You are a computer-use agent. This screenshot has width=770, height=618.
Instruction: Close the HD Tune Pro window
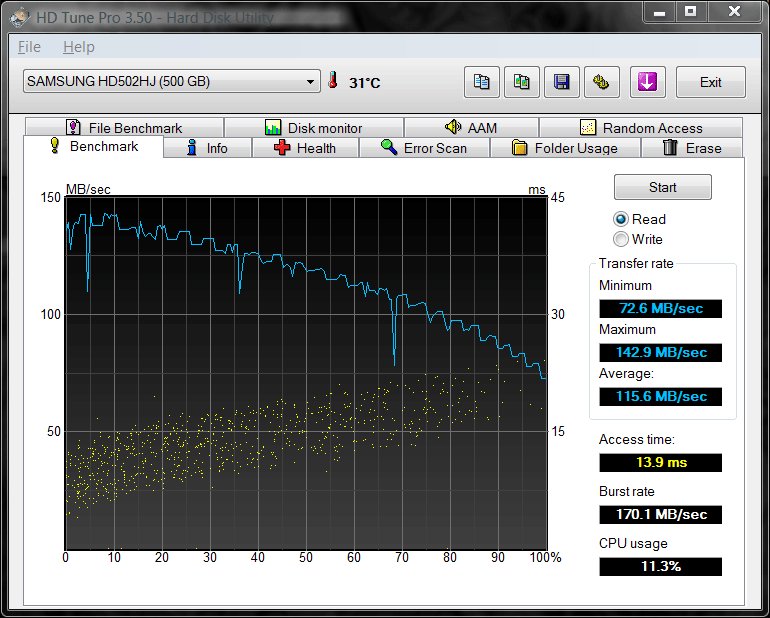tap(735, 12)
